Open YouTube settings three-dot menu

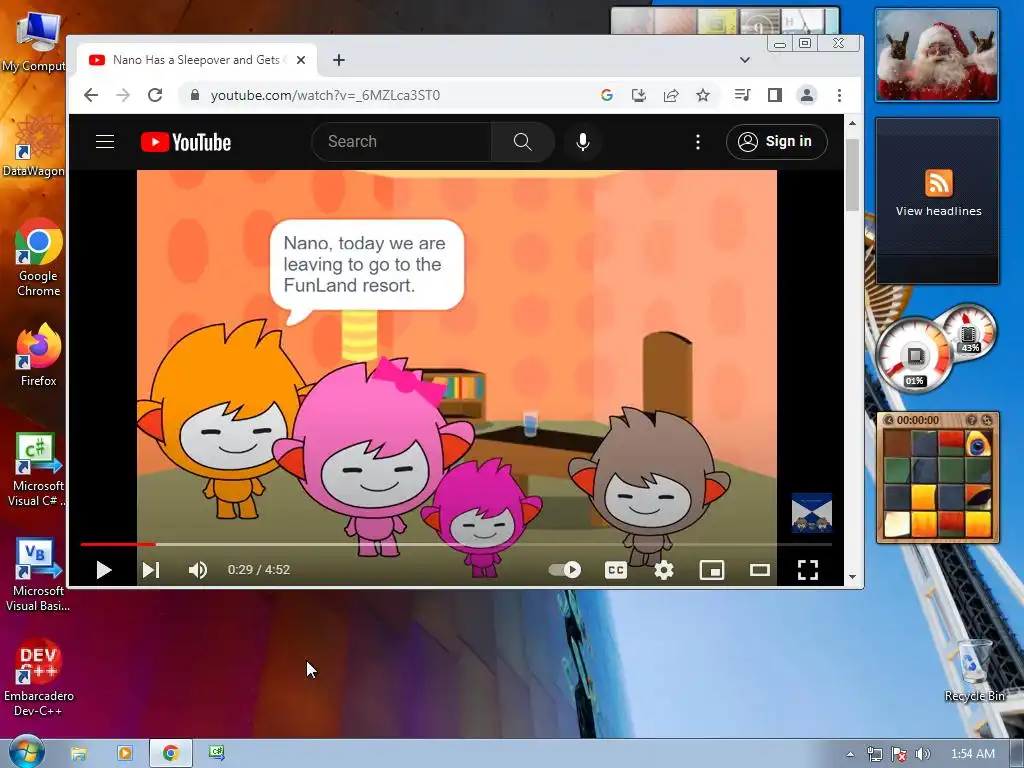(x=697, y=142)
